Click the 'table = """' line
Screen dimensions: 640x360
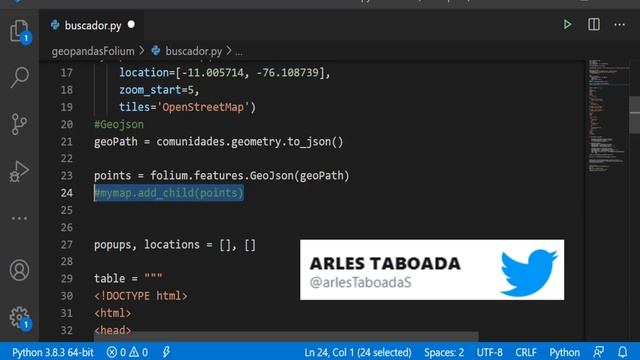[x=128, y=278]
